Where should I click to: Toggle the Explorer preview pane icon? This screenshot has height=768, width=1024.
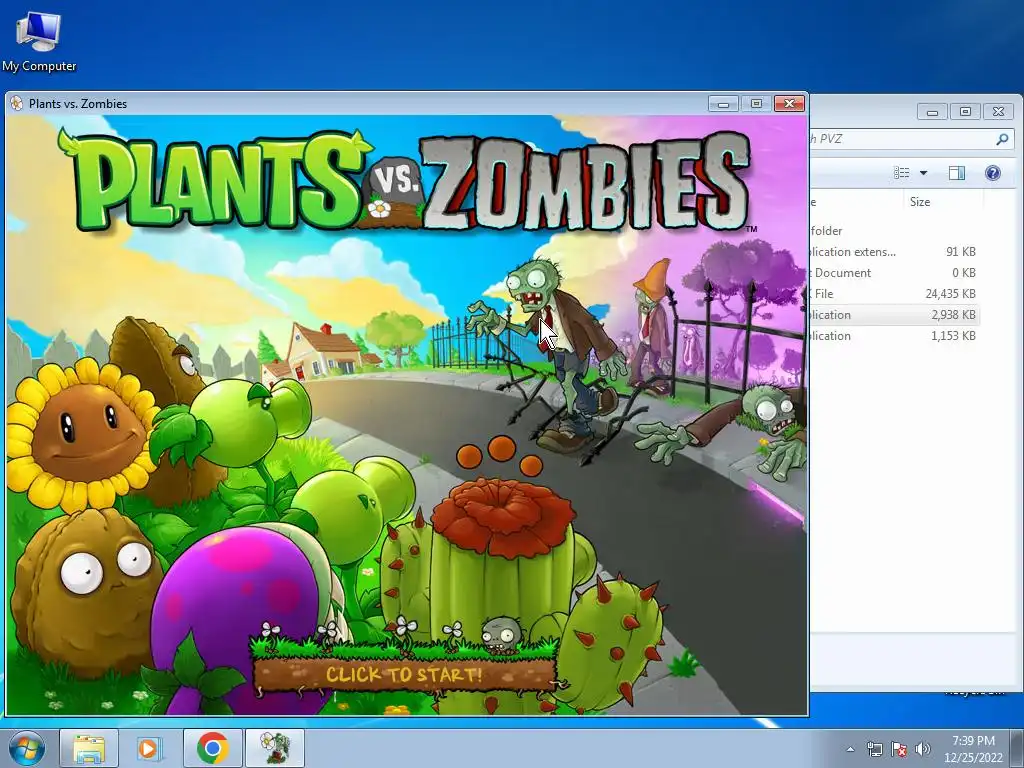[x=957, y=172]
